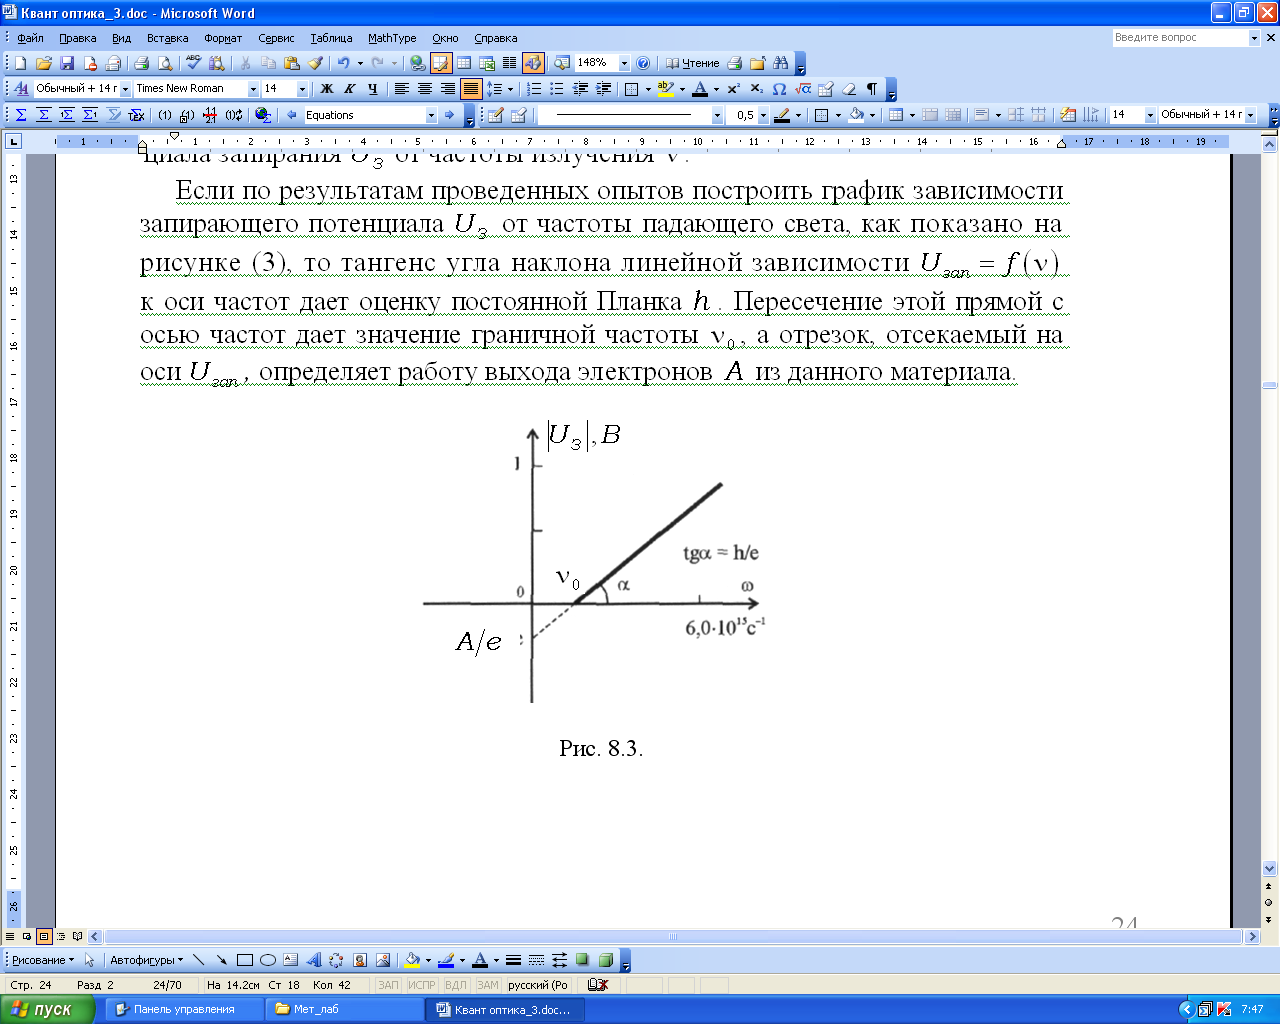Toggle show paragraph marks (¶)
1280x1024 pixels.
click(x=872, y=89)
